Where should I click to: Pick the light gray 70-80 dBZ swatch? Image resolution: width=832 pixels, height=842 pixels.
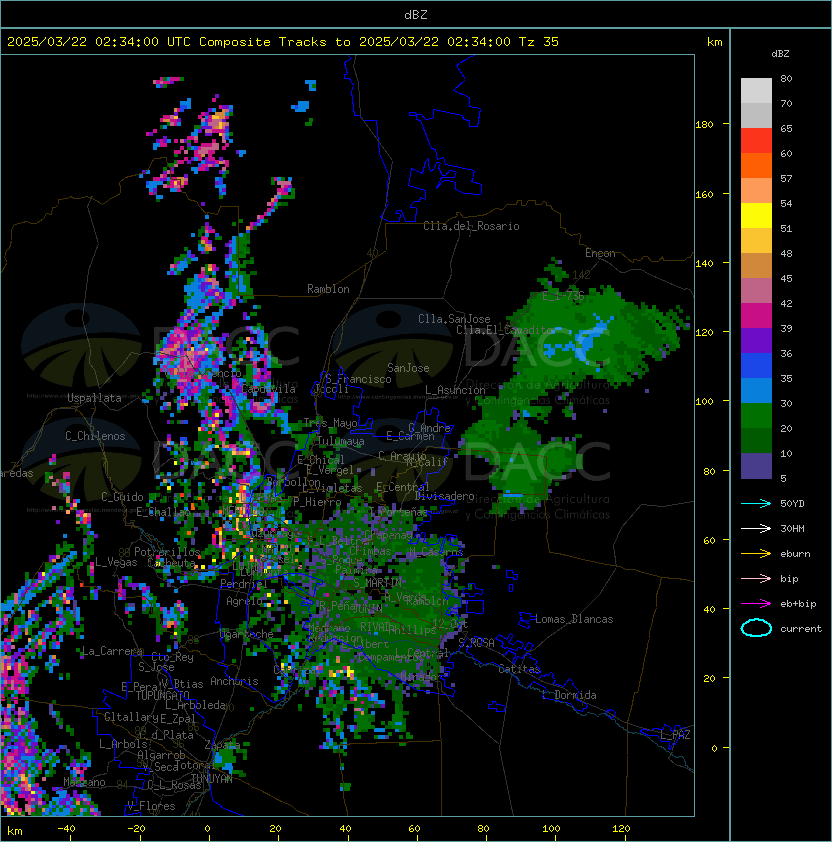coord(756,91)
